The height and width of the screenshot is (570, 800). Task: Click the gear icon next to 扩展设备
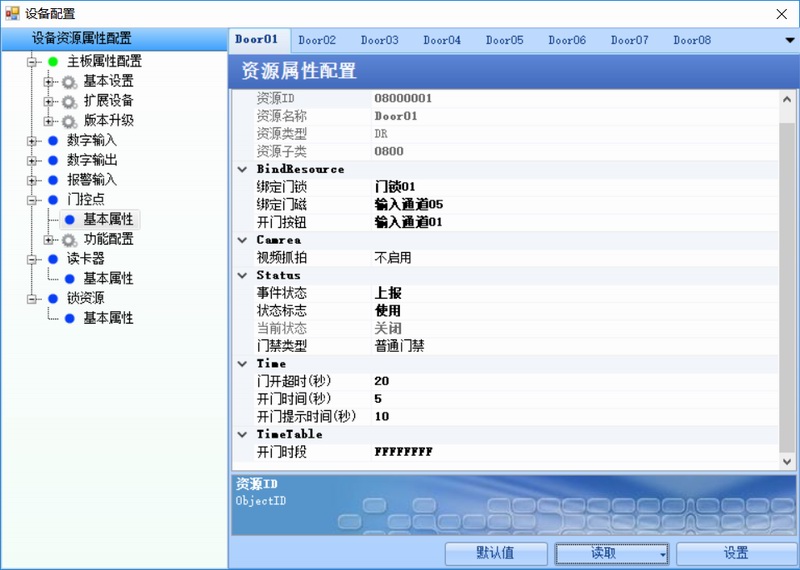69,101
